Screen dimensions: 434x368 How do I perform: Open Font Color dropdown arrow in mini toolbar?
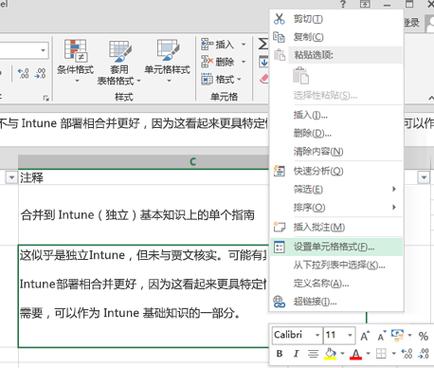point(368,354)
